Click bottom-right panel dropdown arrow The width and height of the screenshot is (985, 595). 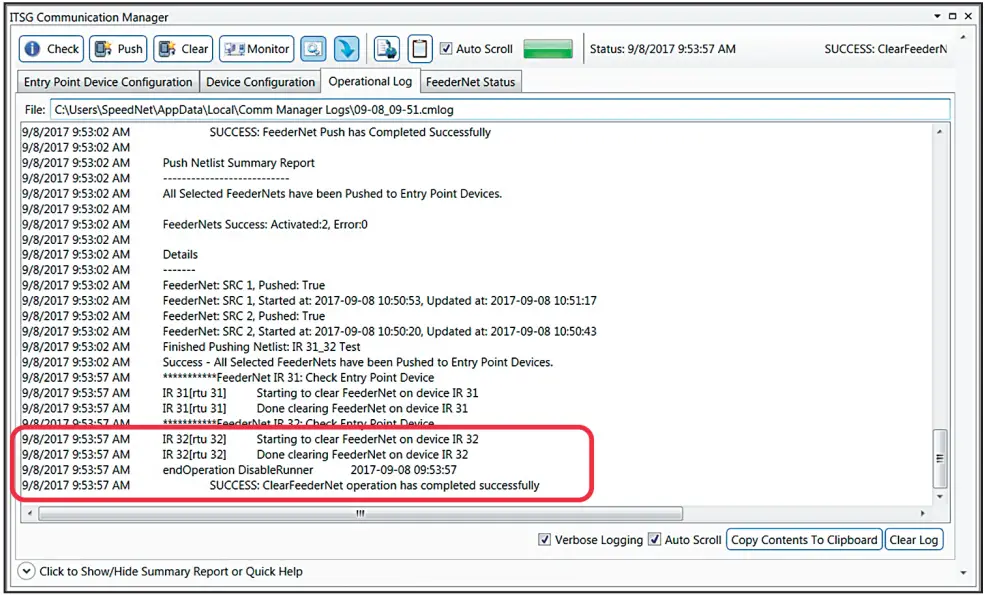[x=964, y=572]
